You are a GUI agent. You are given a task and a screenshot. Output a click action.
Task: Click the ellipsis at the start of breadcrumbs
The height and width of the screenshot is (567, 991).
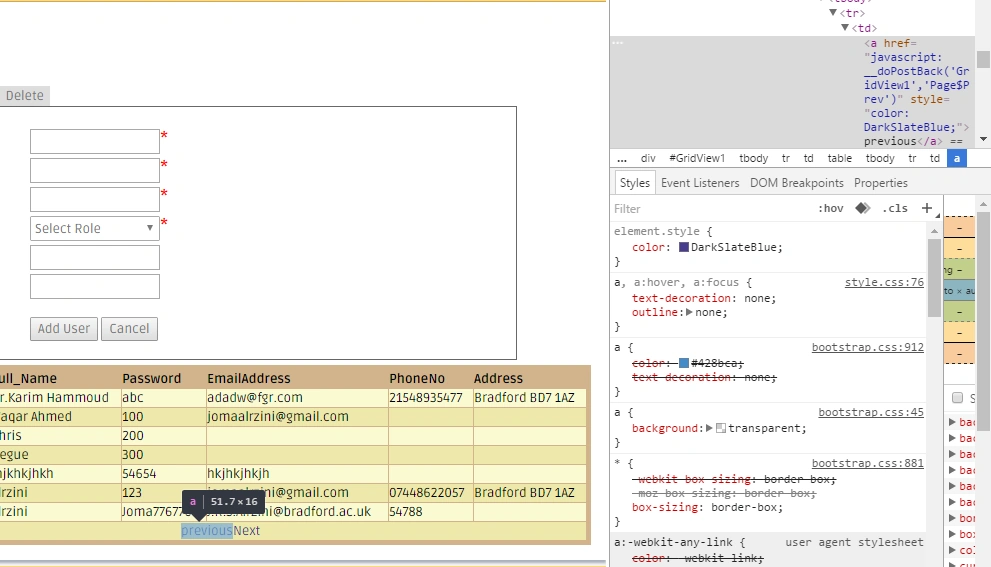pyautogui.click(x=622, y=158)
